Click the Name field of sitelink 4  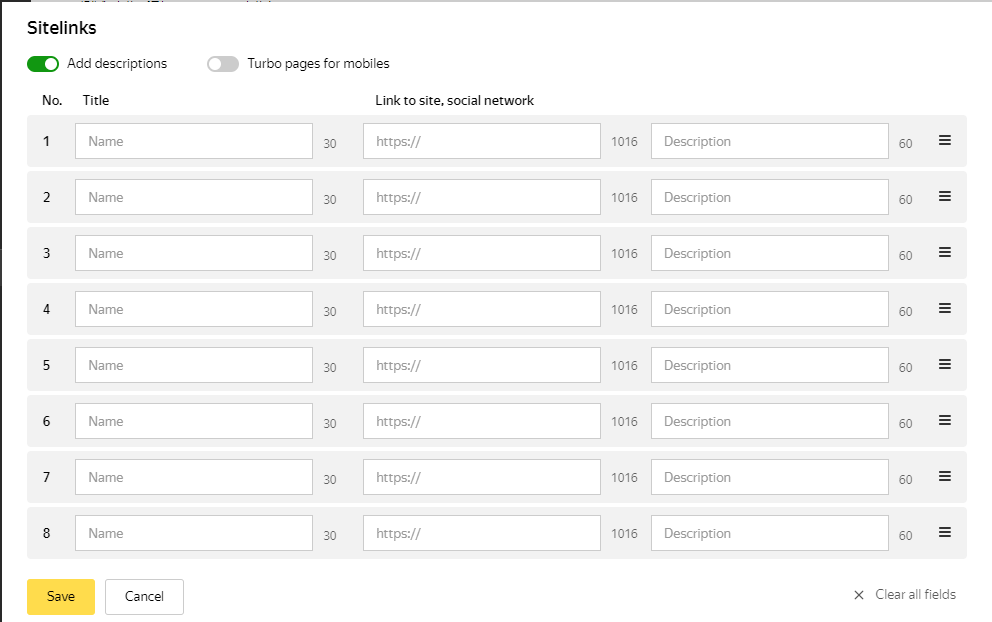point(194,309)
